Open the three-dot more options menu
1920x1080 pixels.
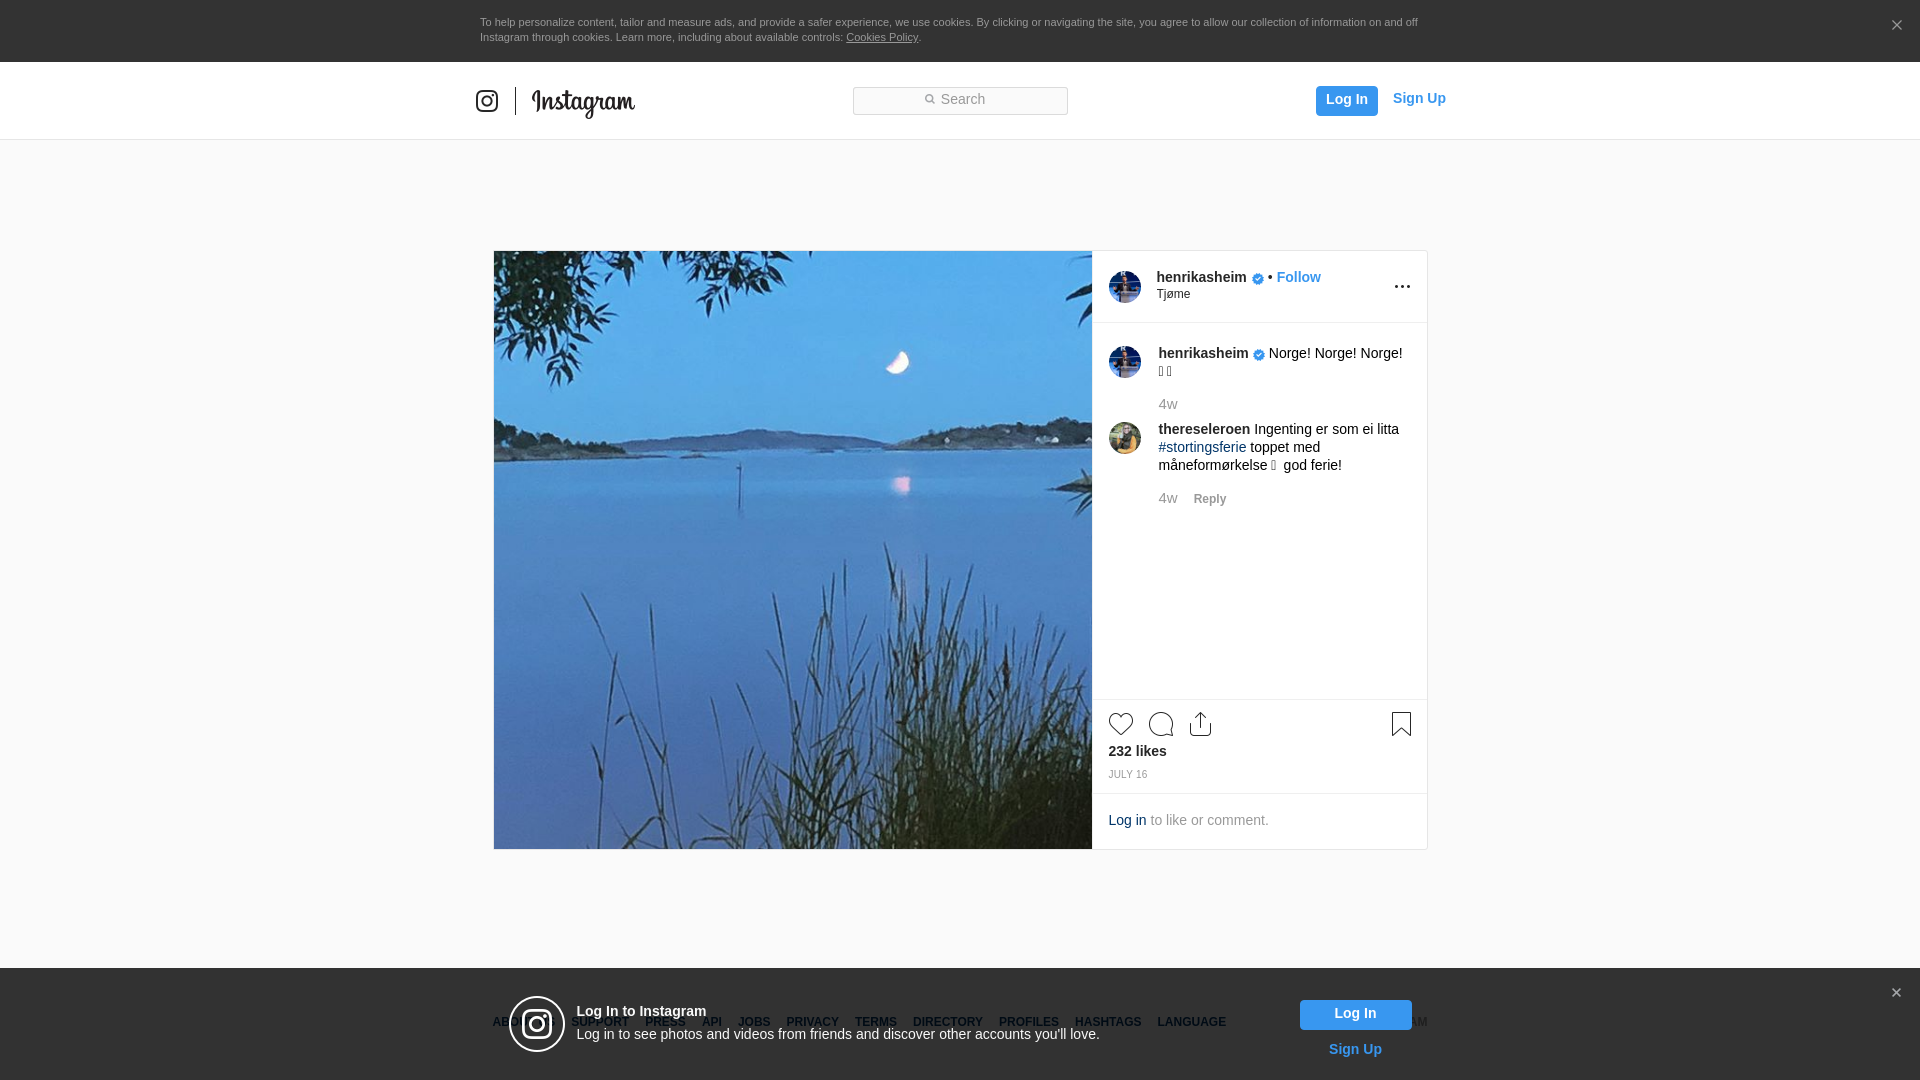1402,287
